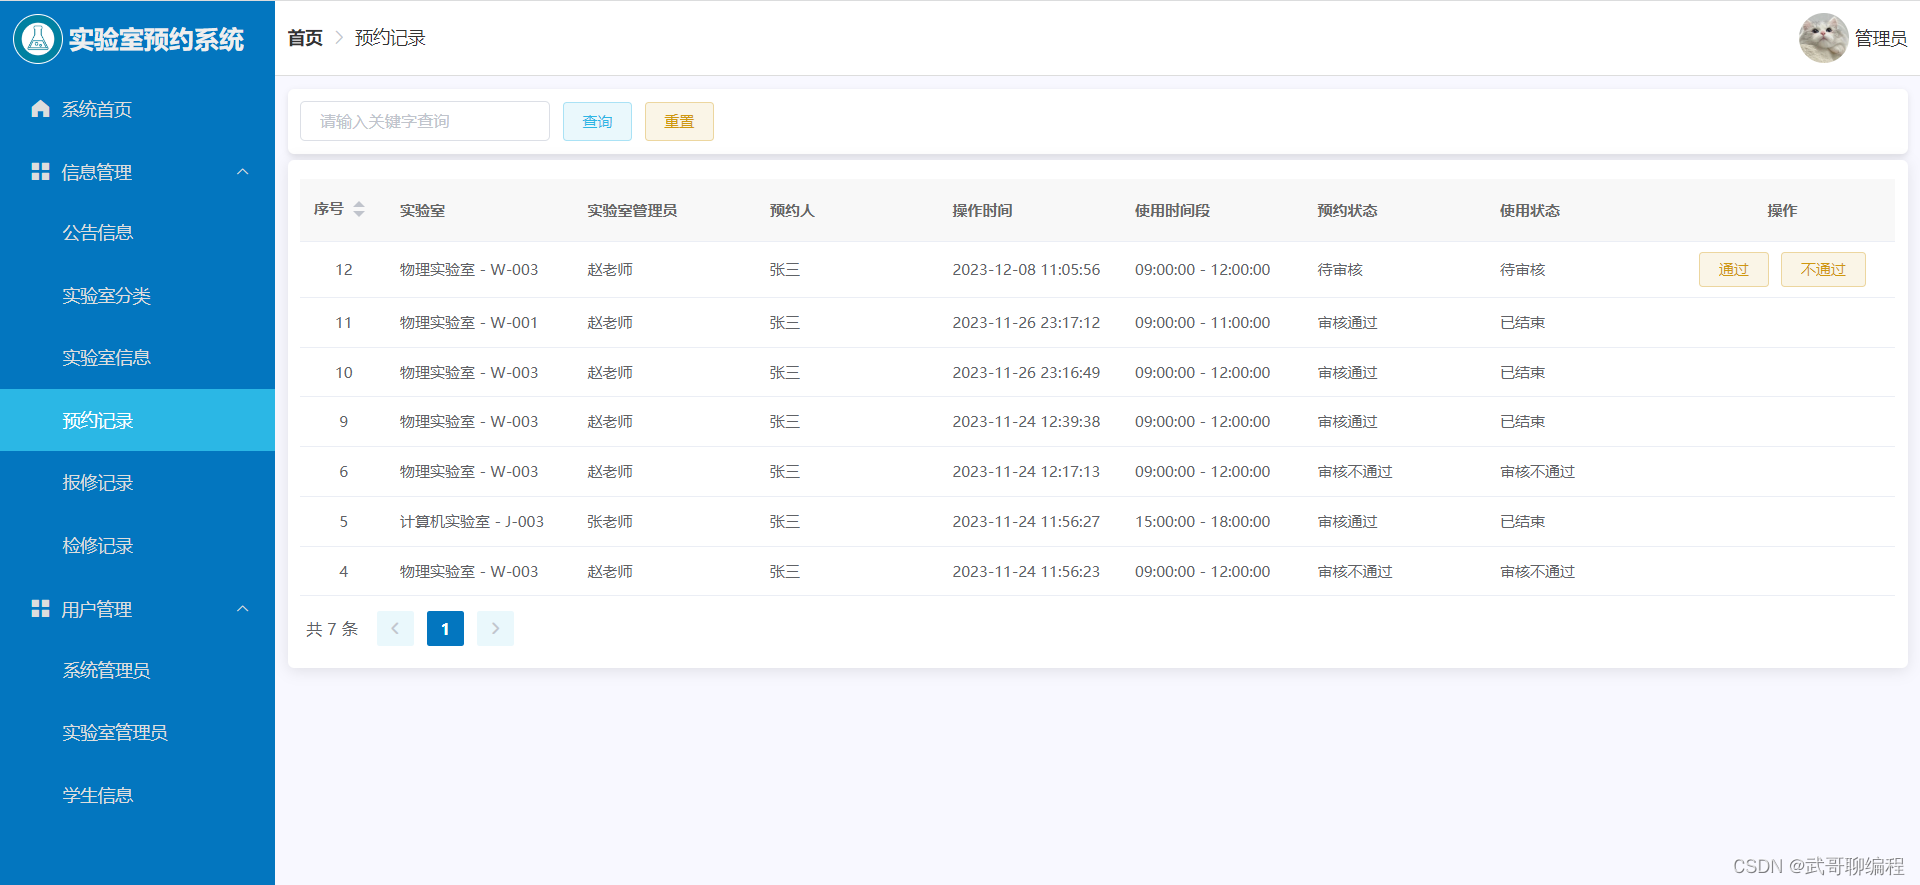Viewport: 1920px width, 885px height.
Task: Click timestamp 2023-11-24 12:17:13
Action: click(x=1026, y=471)
